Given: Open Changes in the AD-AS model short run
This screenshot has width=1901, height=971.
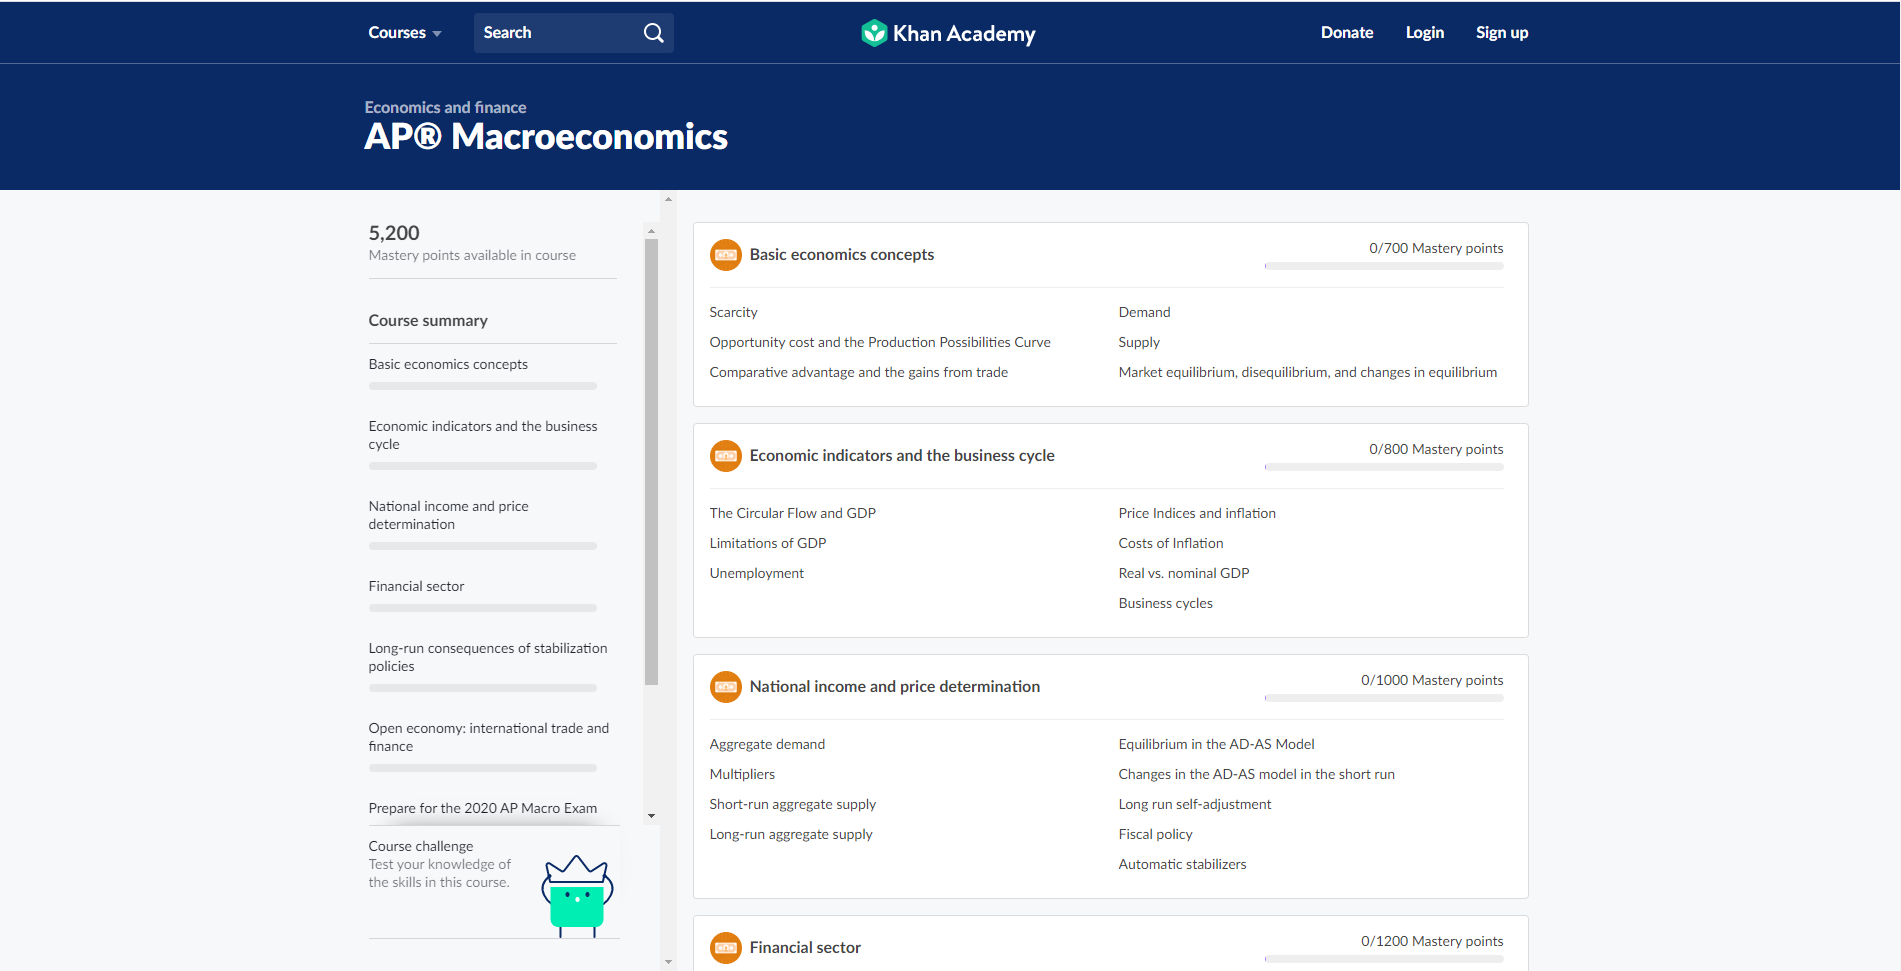Looking at the screenshot, I should [1256, 774].
